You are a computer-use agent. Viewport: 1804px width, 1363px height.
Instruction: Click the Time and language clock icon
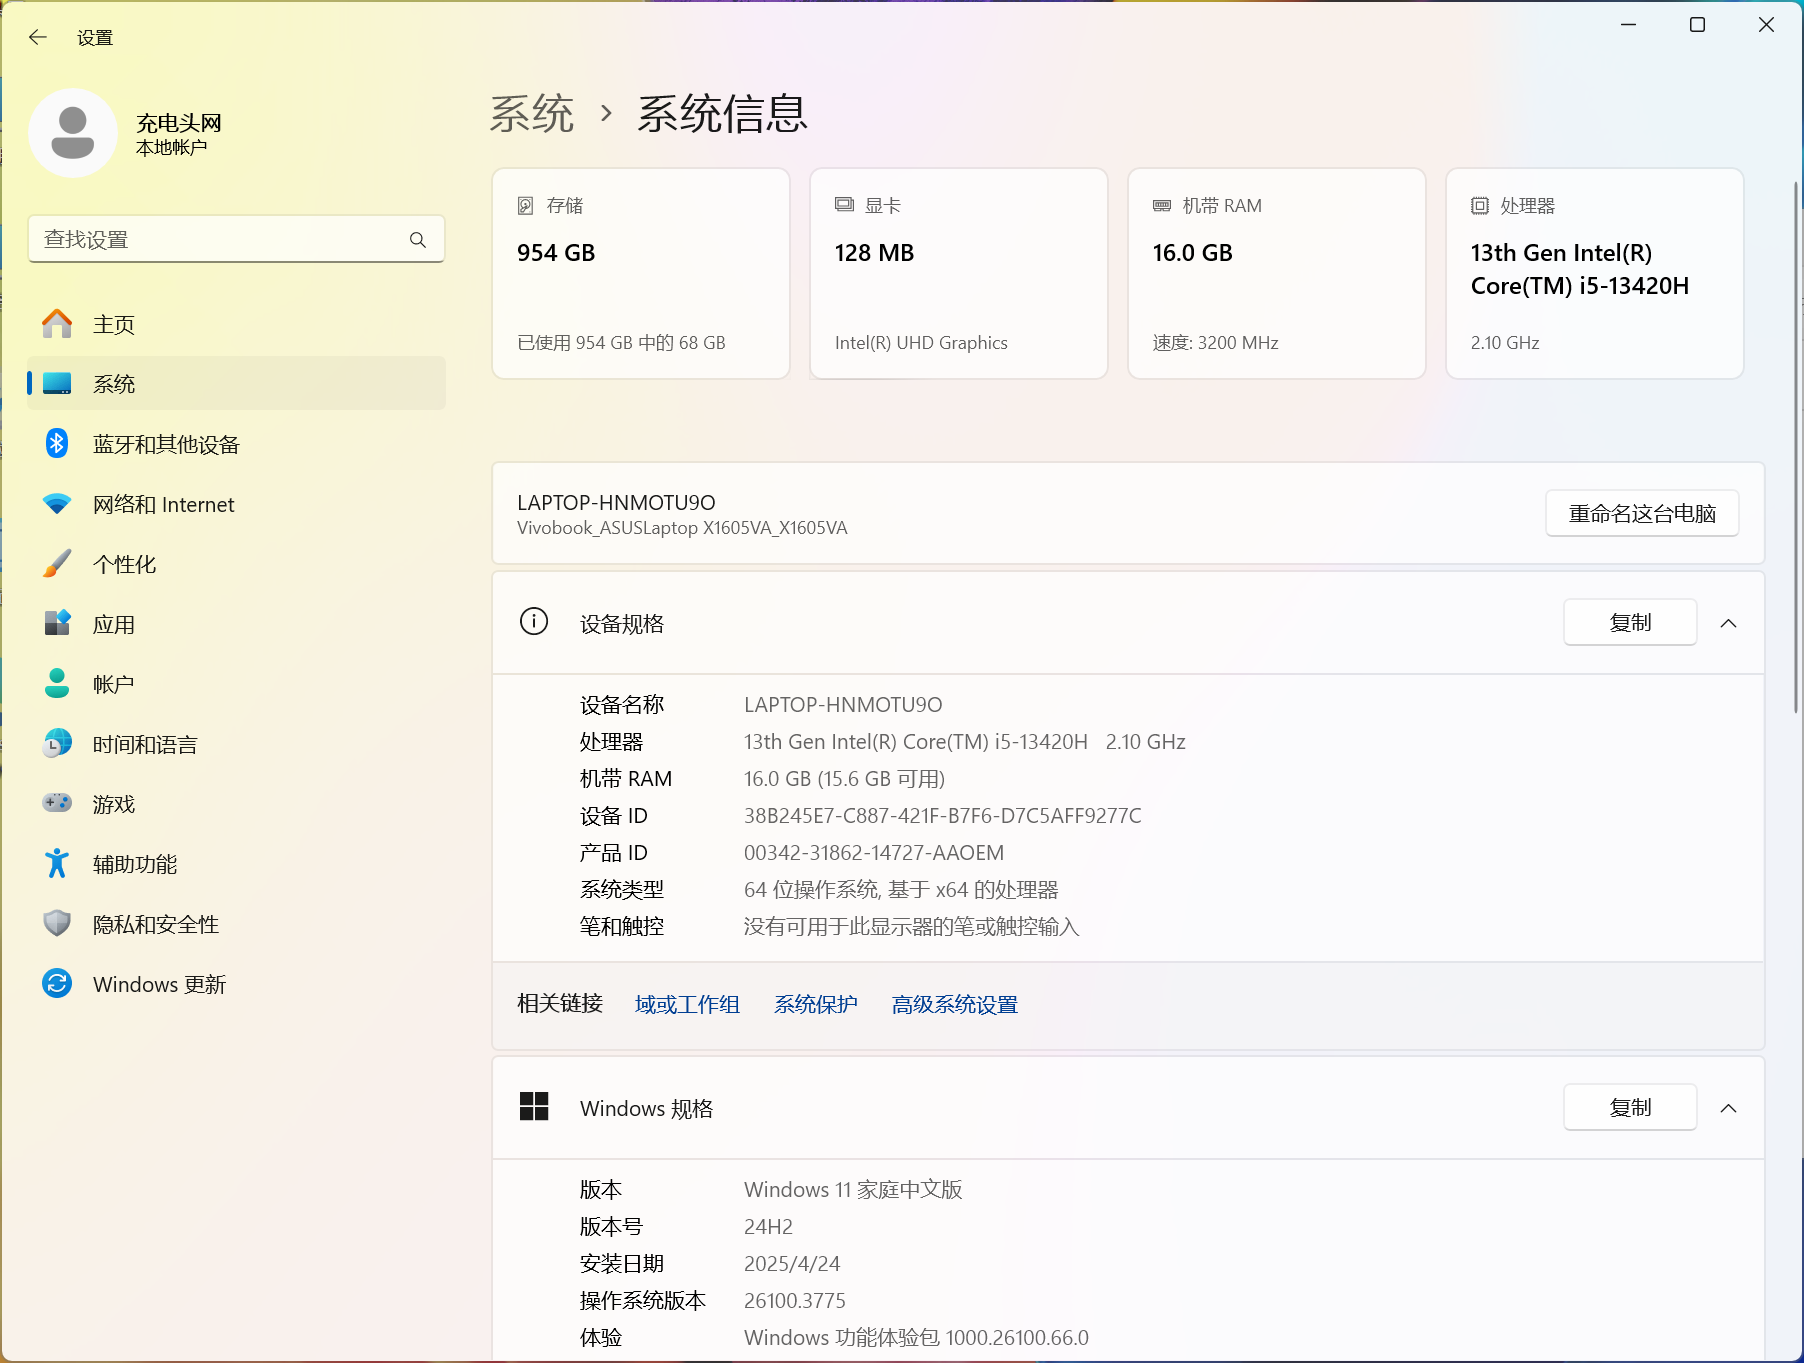click(57, 743)
